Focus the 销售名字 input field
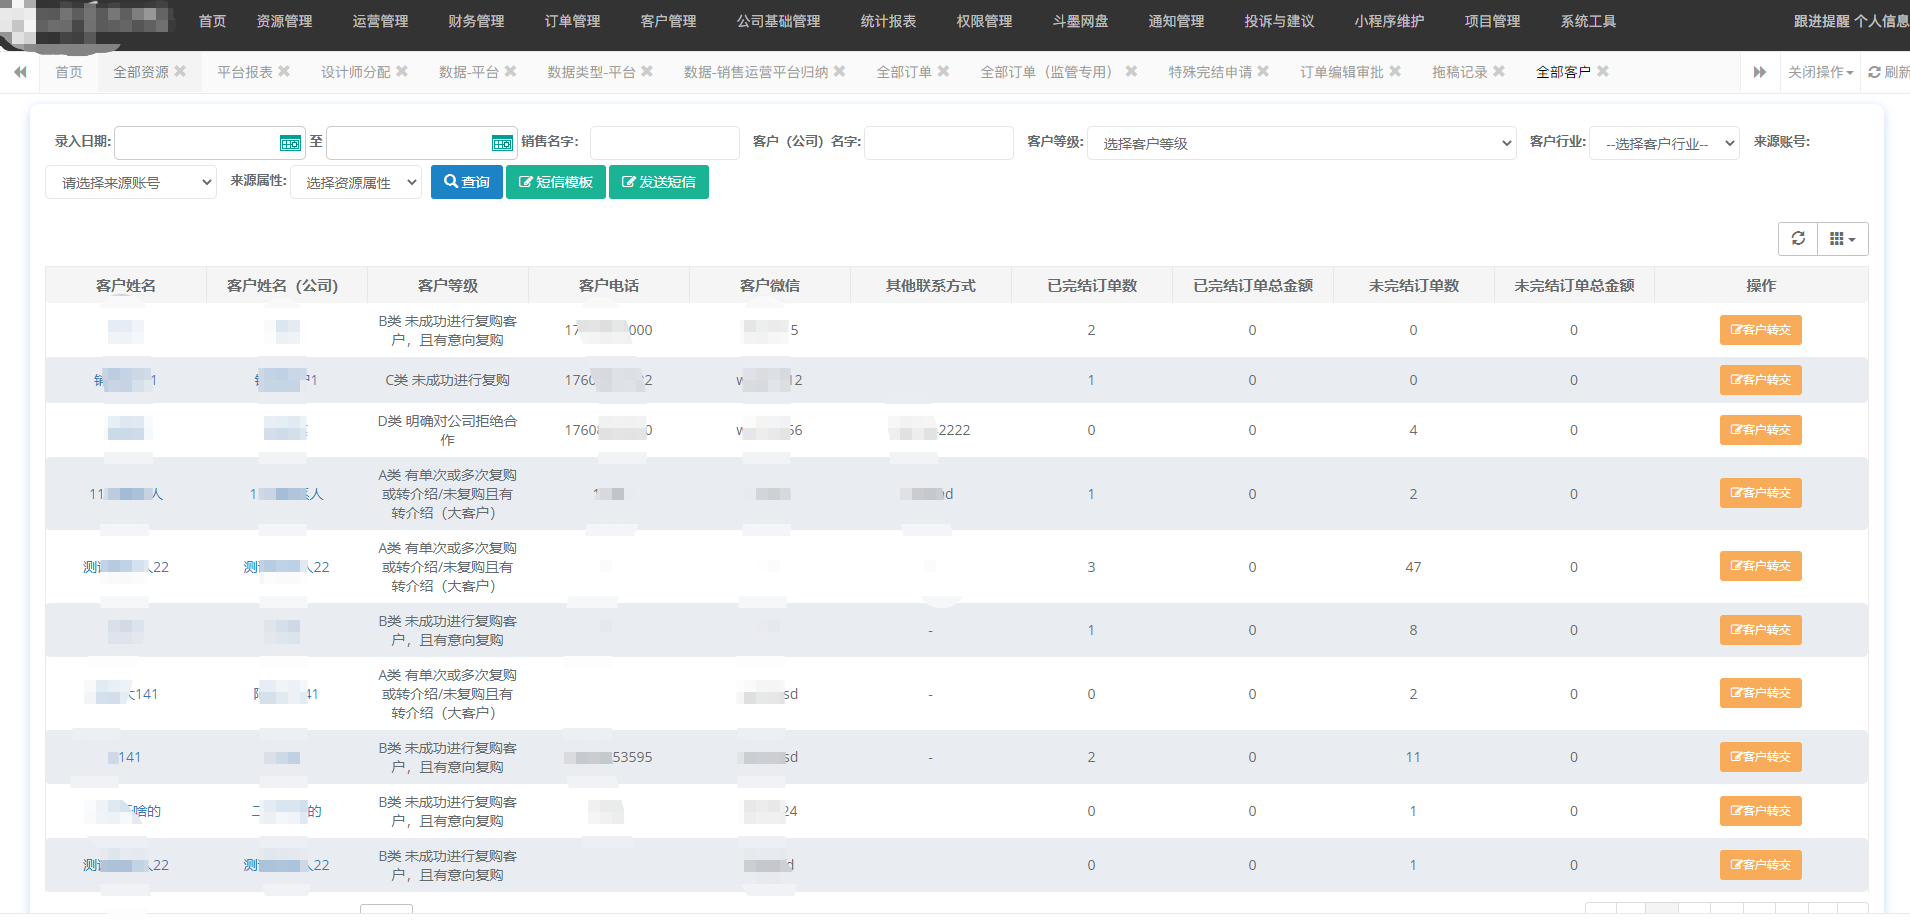1910x921 pixels. (x=664, y=143)
